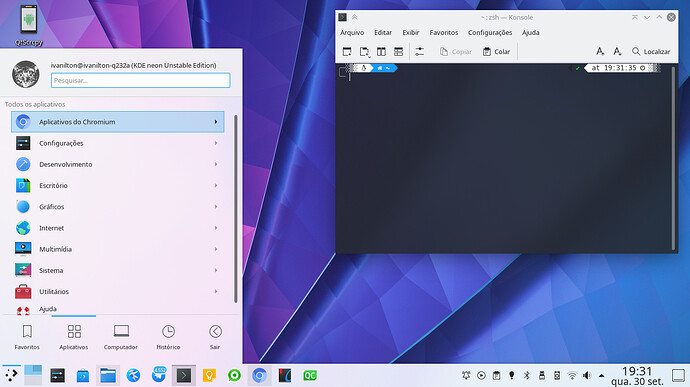Split Konsole view left/right
Image resolution: width=690 pixels, height=387 pixels.
pos(381,52)
